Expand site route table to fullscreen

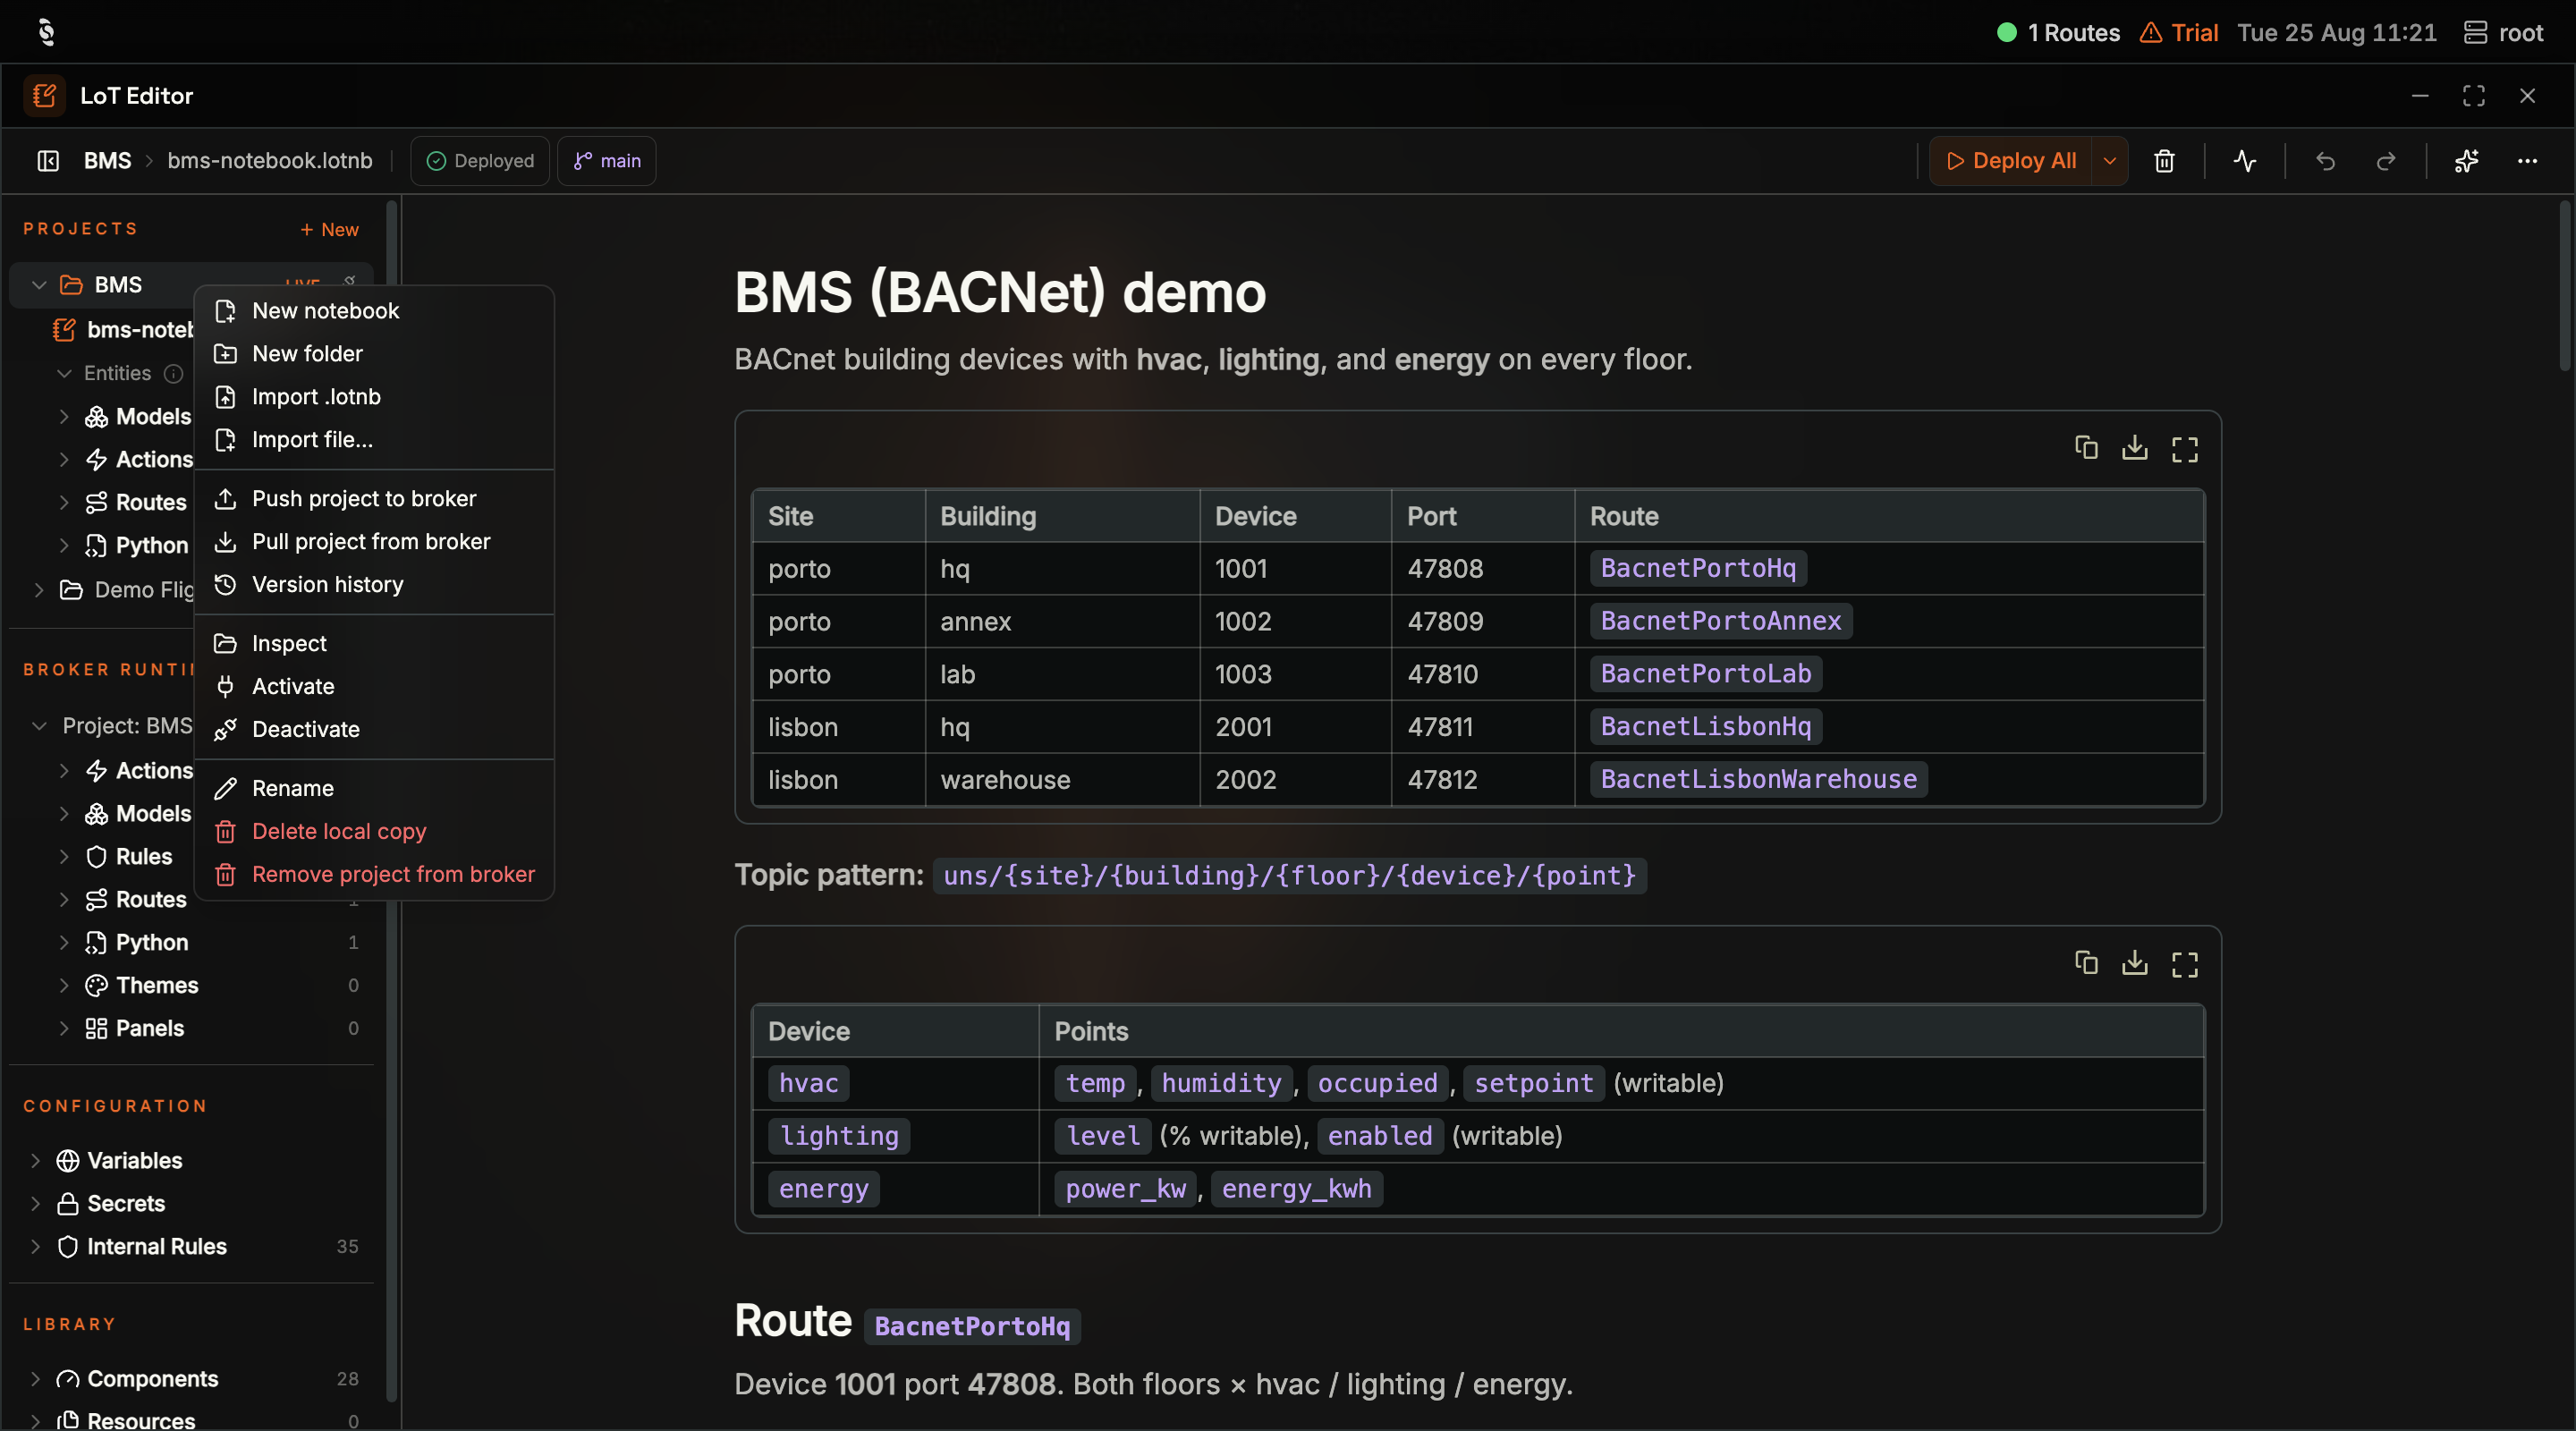(x=2185, y=449)
